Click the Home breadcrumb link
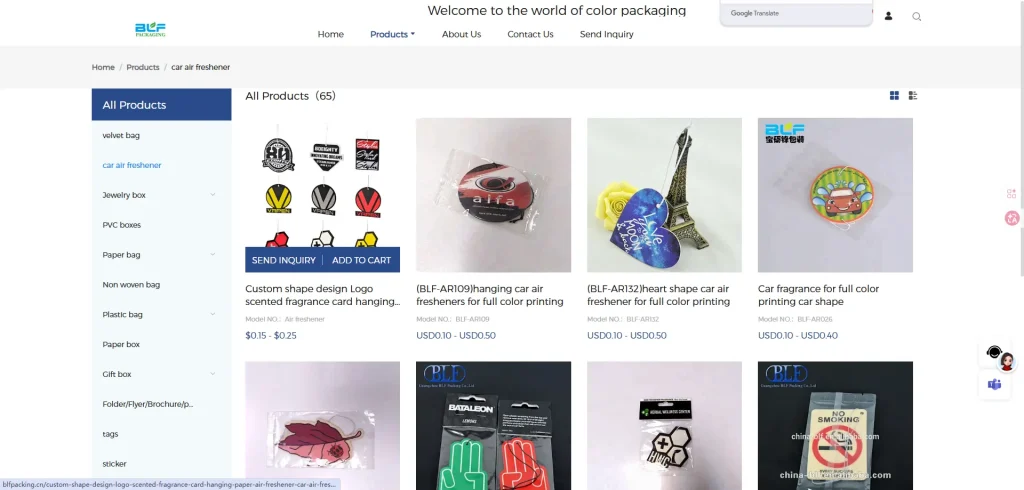 coord(103,67)
